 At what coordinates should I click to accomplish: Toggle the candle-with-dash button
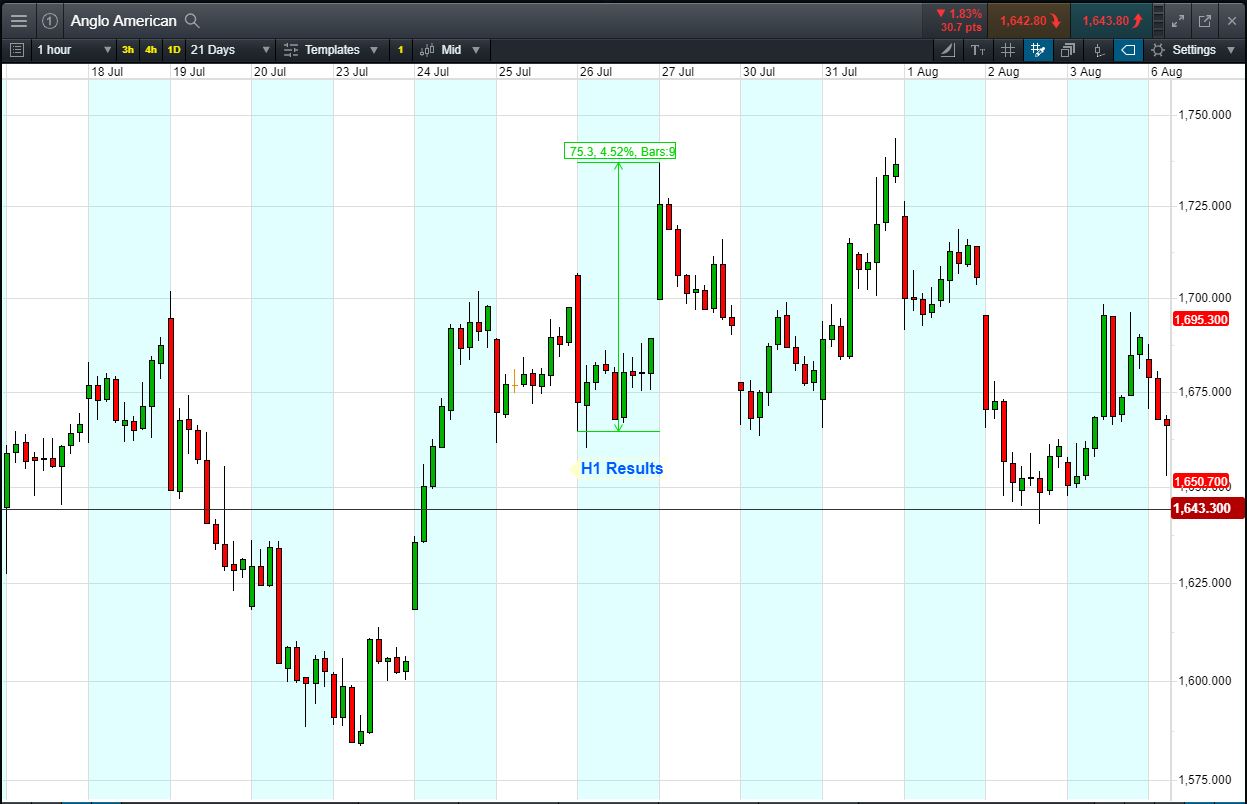1098,50
